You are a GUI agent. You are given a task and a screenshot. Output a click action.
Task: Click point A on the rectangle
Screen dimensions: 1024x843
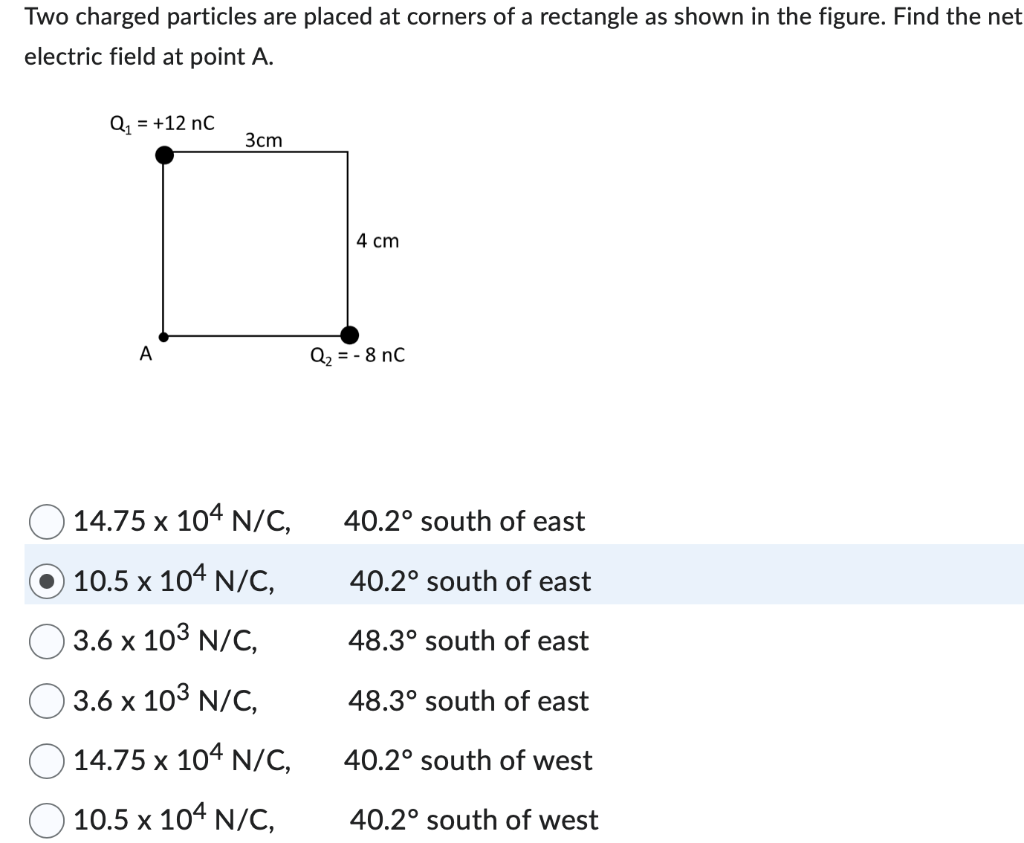pyautogui.click(x=162, y=335)
